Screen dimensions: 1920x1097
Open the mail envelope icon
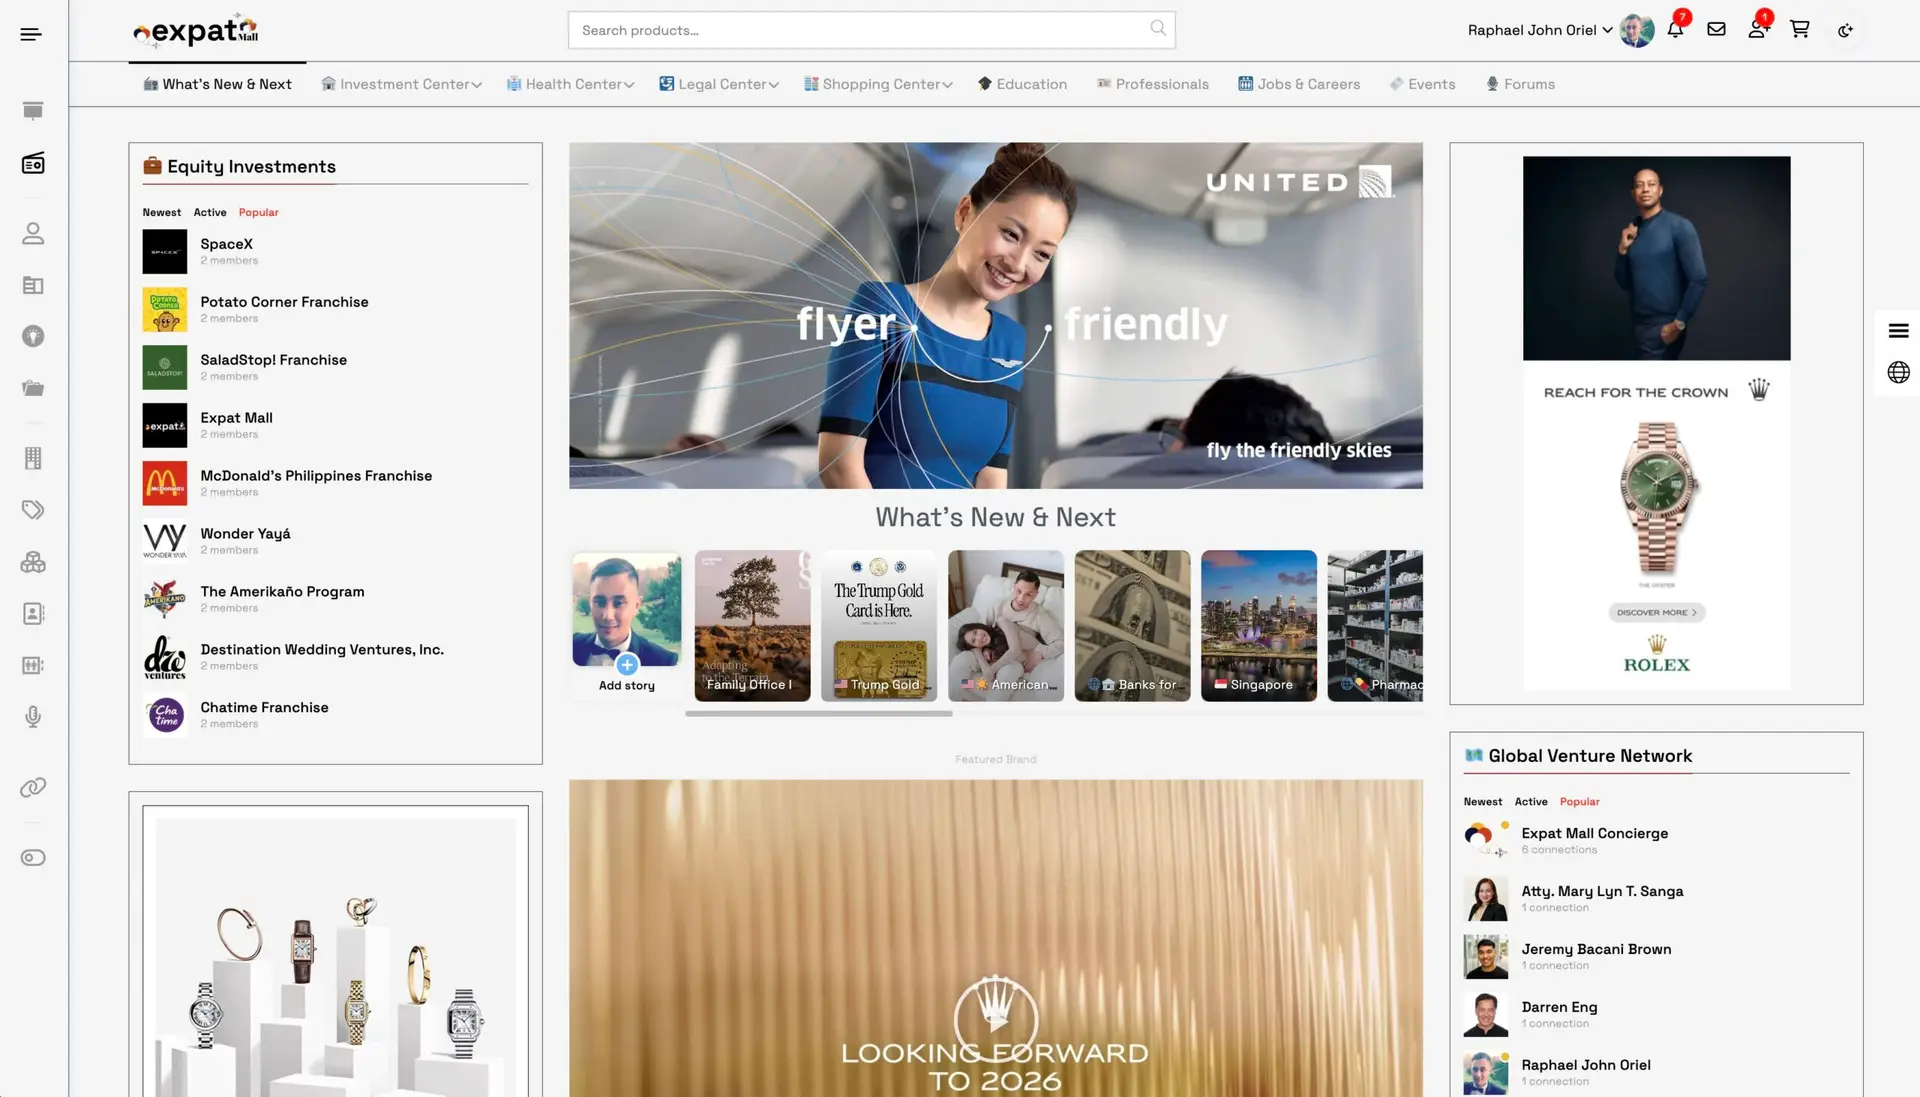(x=1716, y=29)
